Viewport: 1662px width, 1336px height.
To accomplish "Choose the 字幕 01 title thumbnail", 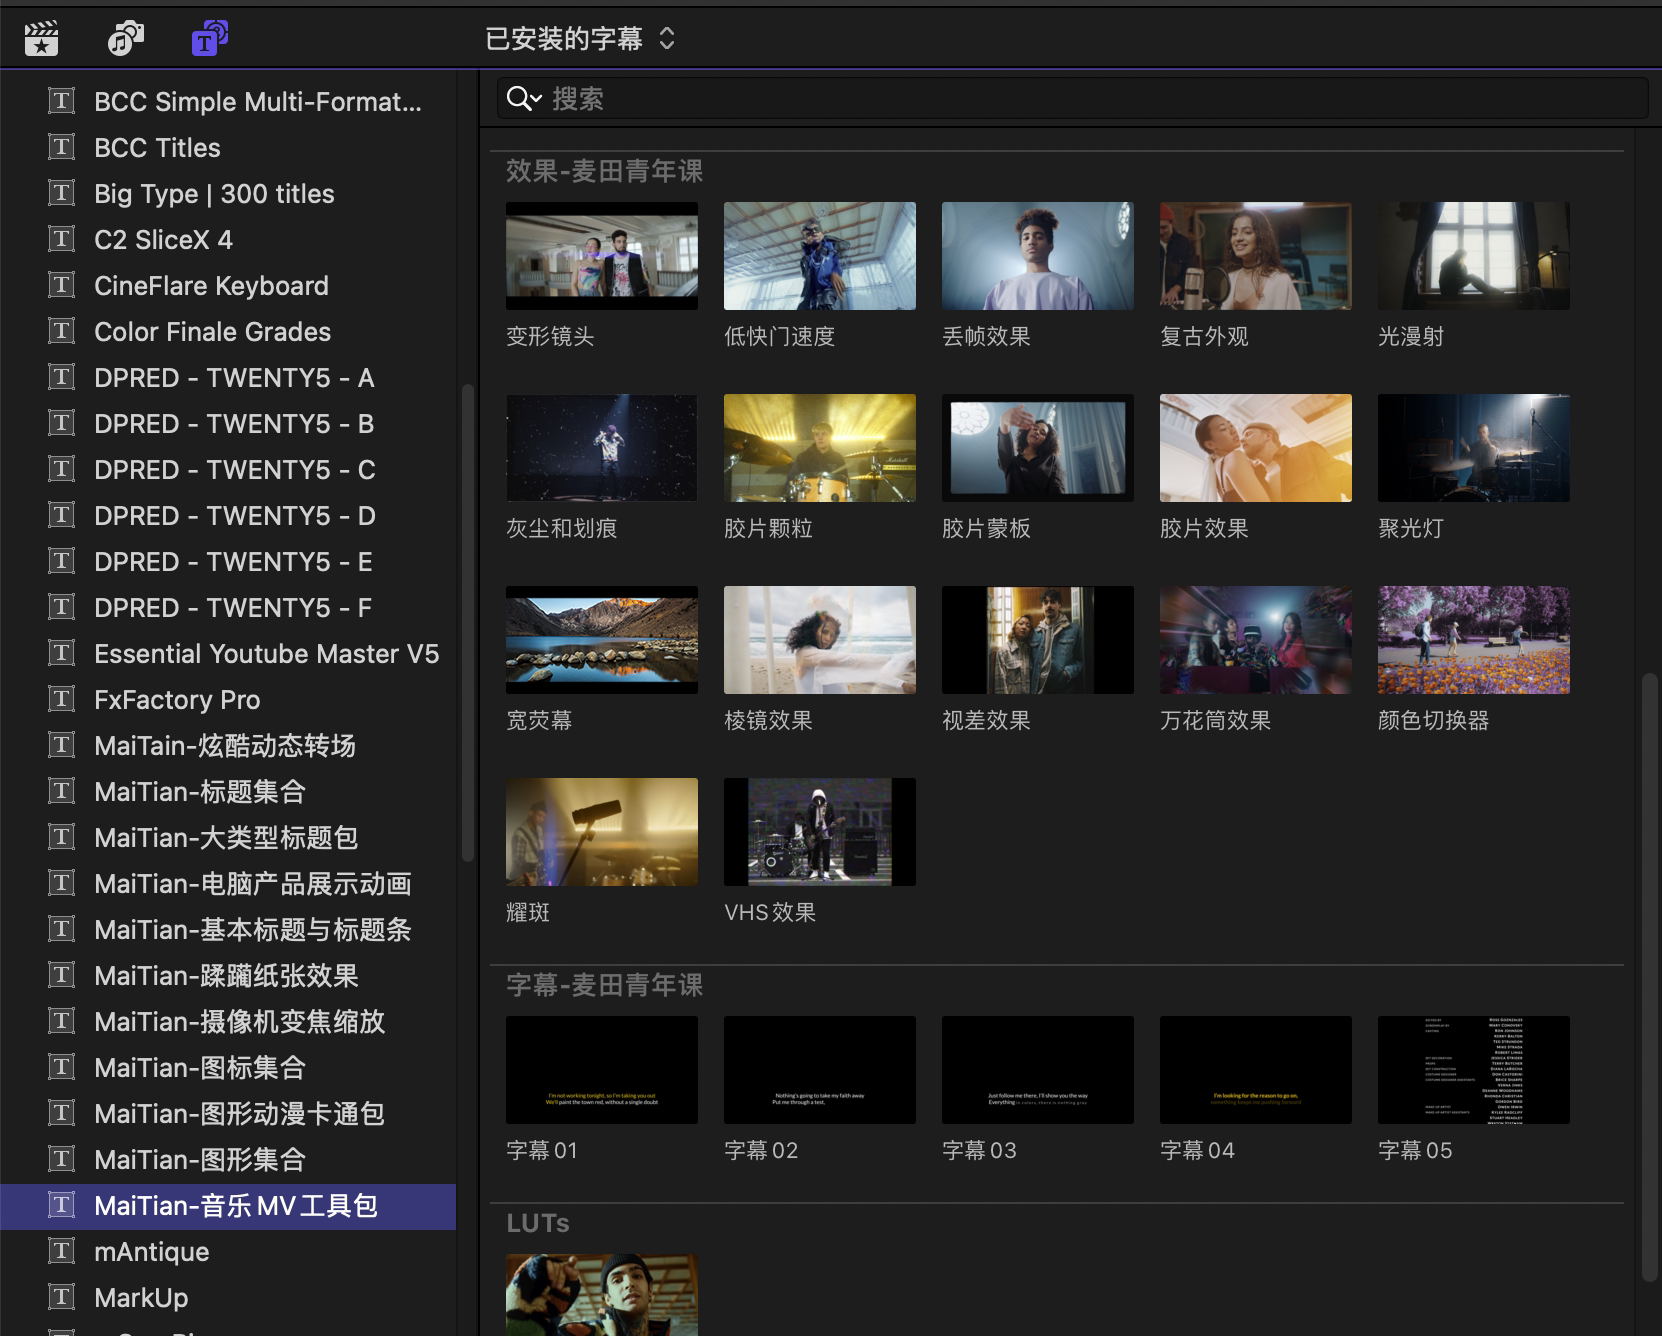I will coord(602,1070).
